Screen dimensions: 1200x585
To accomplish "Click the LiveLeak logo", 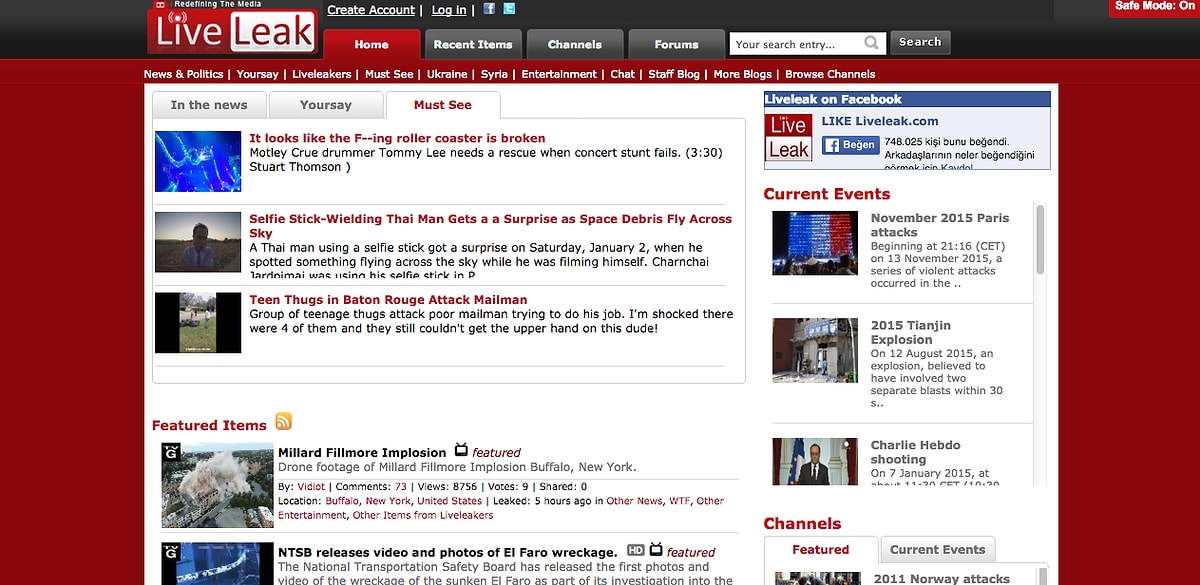I will pos(232,30).
